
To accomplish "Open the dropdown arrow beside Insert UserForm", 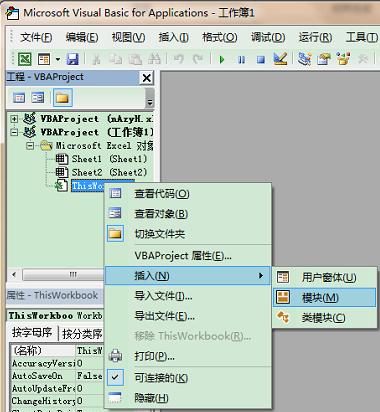I will point(58,60).
